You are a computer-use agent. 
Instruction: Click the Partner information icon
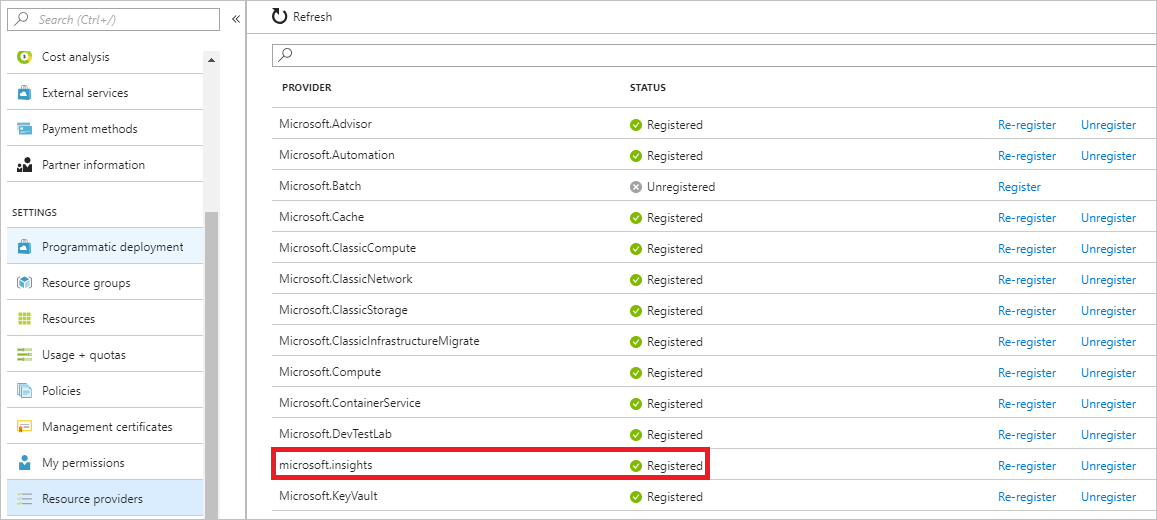tap(24, 165)
